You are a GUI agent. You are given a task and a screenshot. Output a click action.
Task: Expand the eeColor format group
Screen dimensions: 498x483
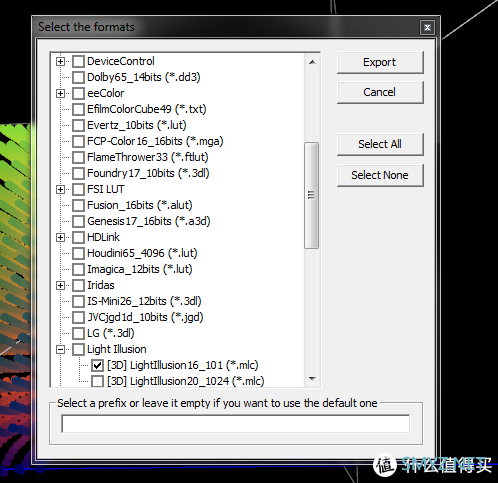tap(60, 93)
